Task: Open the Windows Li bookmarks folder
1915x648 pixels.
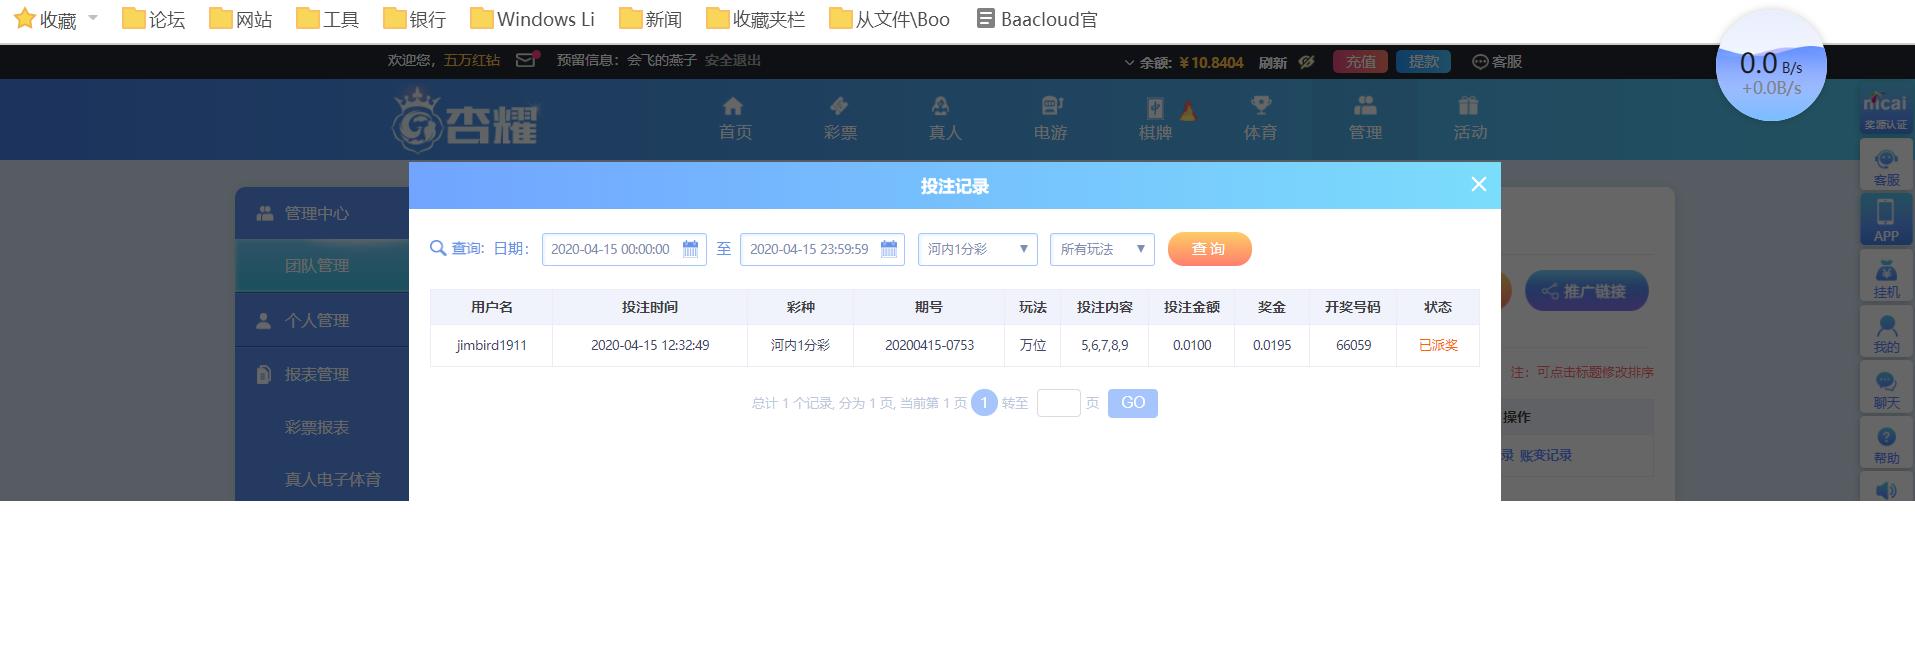Action: (x=532, y=19)
